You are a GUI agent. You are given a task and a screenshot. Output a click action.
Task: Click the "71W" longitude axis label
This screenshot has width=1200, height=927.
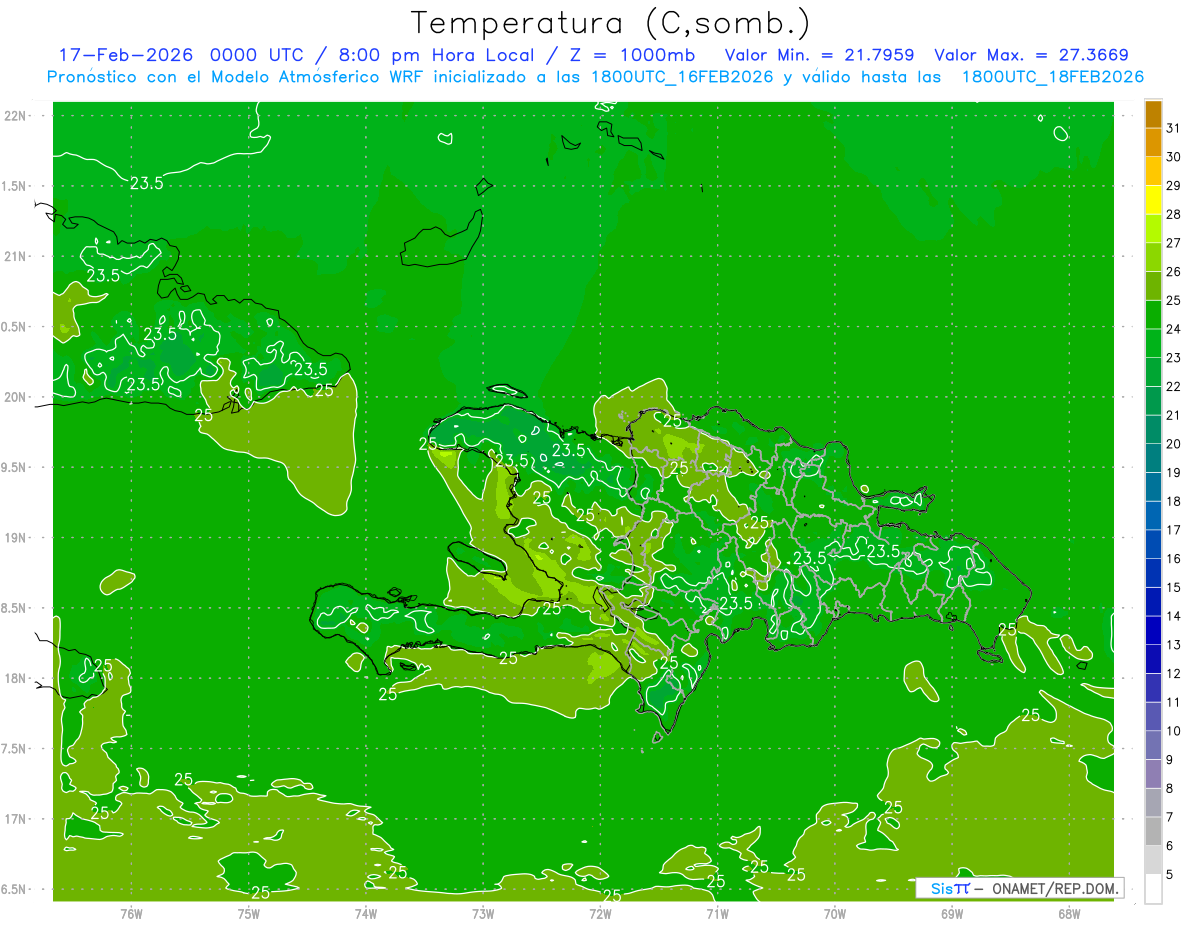click(717, 913)
